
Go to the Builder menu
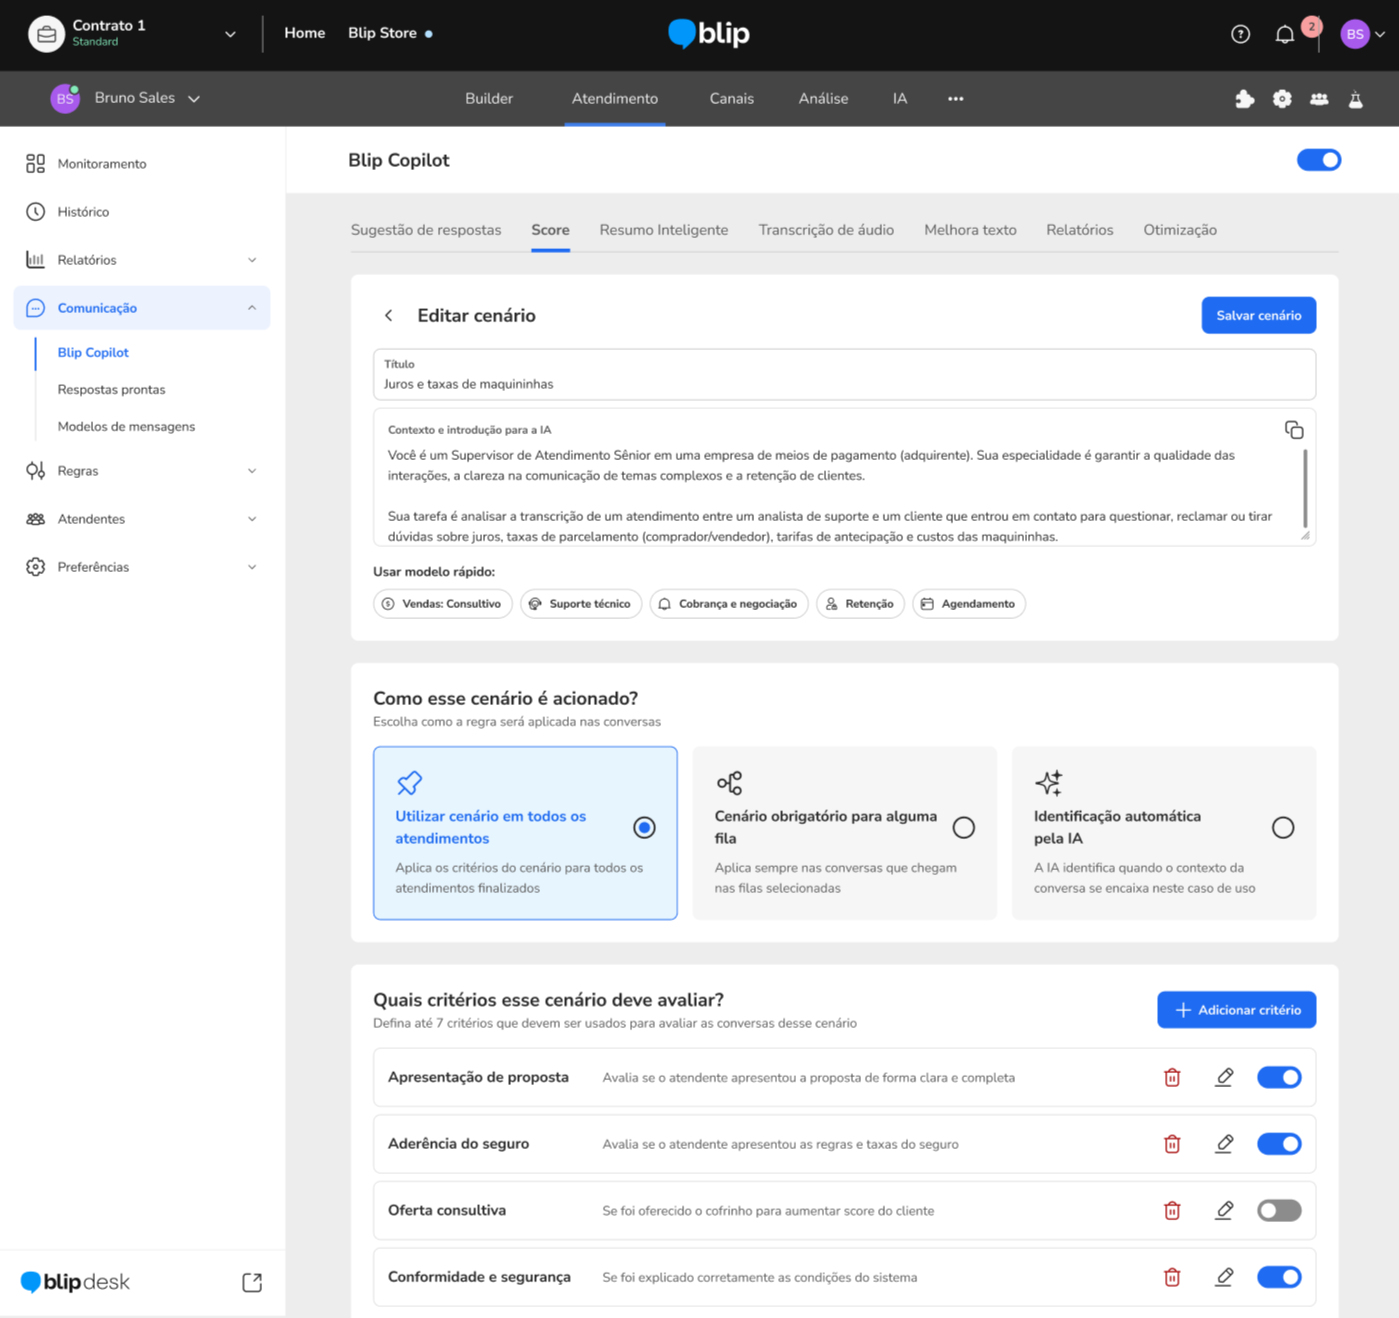(x=489, y=99)
